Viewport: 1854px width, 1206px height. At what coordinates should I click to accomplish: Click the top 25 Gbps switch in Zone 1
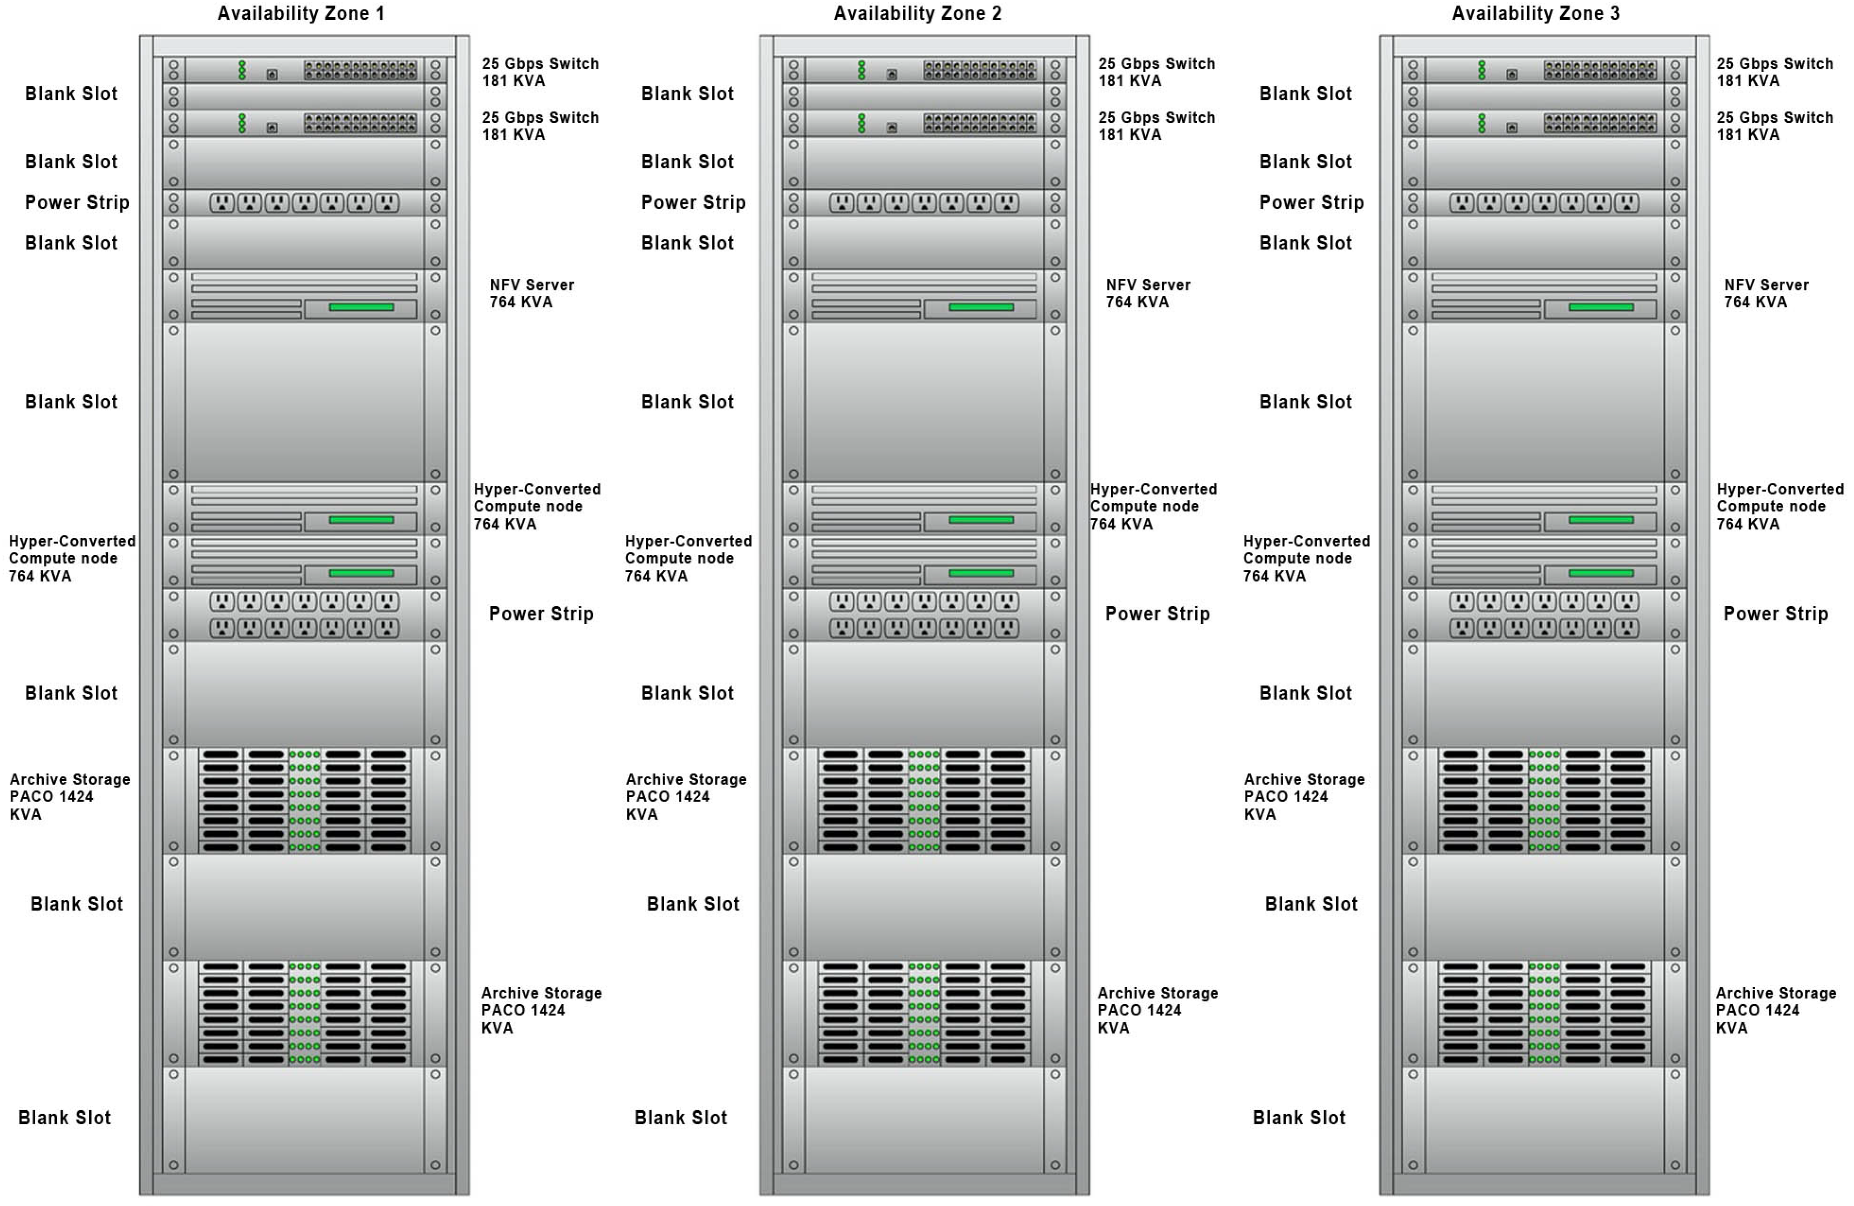click(x=304, y=70)
